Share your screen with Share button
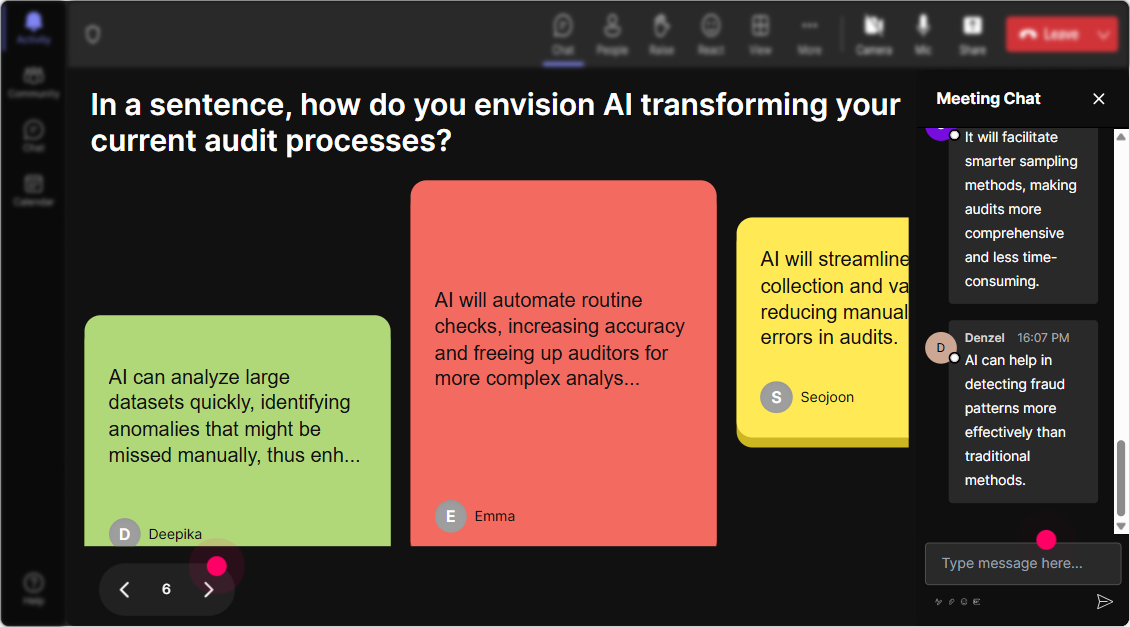1130x627 pixels. (x=972, y=34)
